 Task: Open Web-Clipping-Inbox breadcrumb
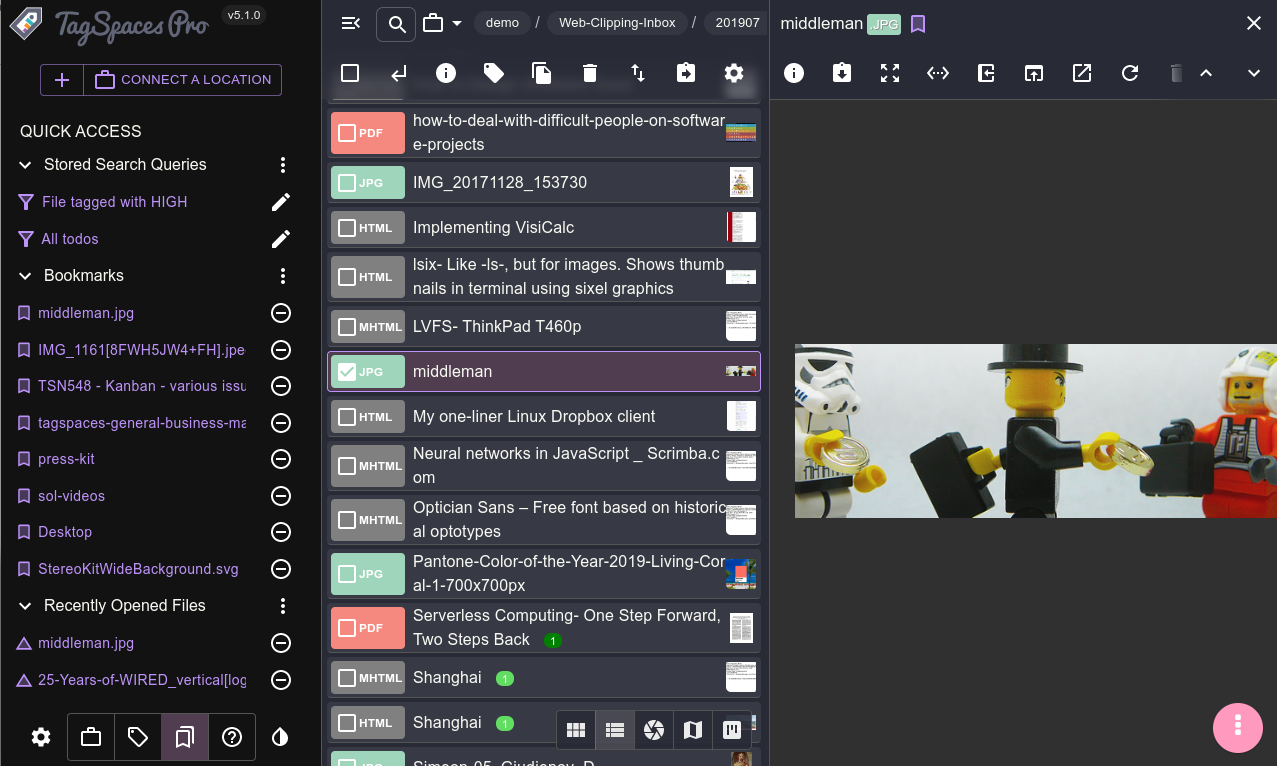click(617, 22)
